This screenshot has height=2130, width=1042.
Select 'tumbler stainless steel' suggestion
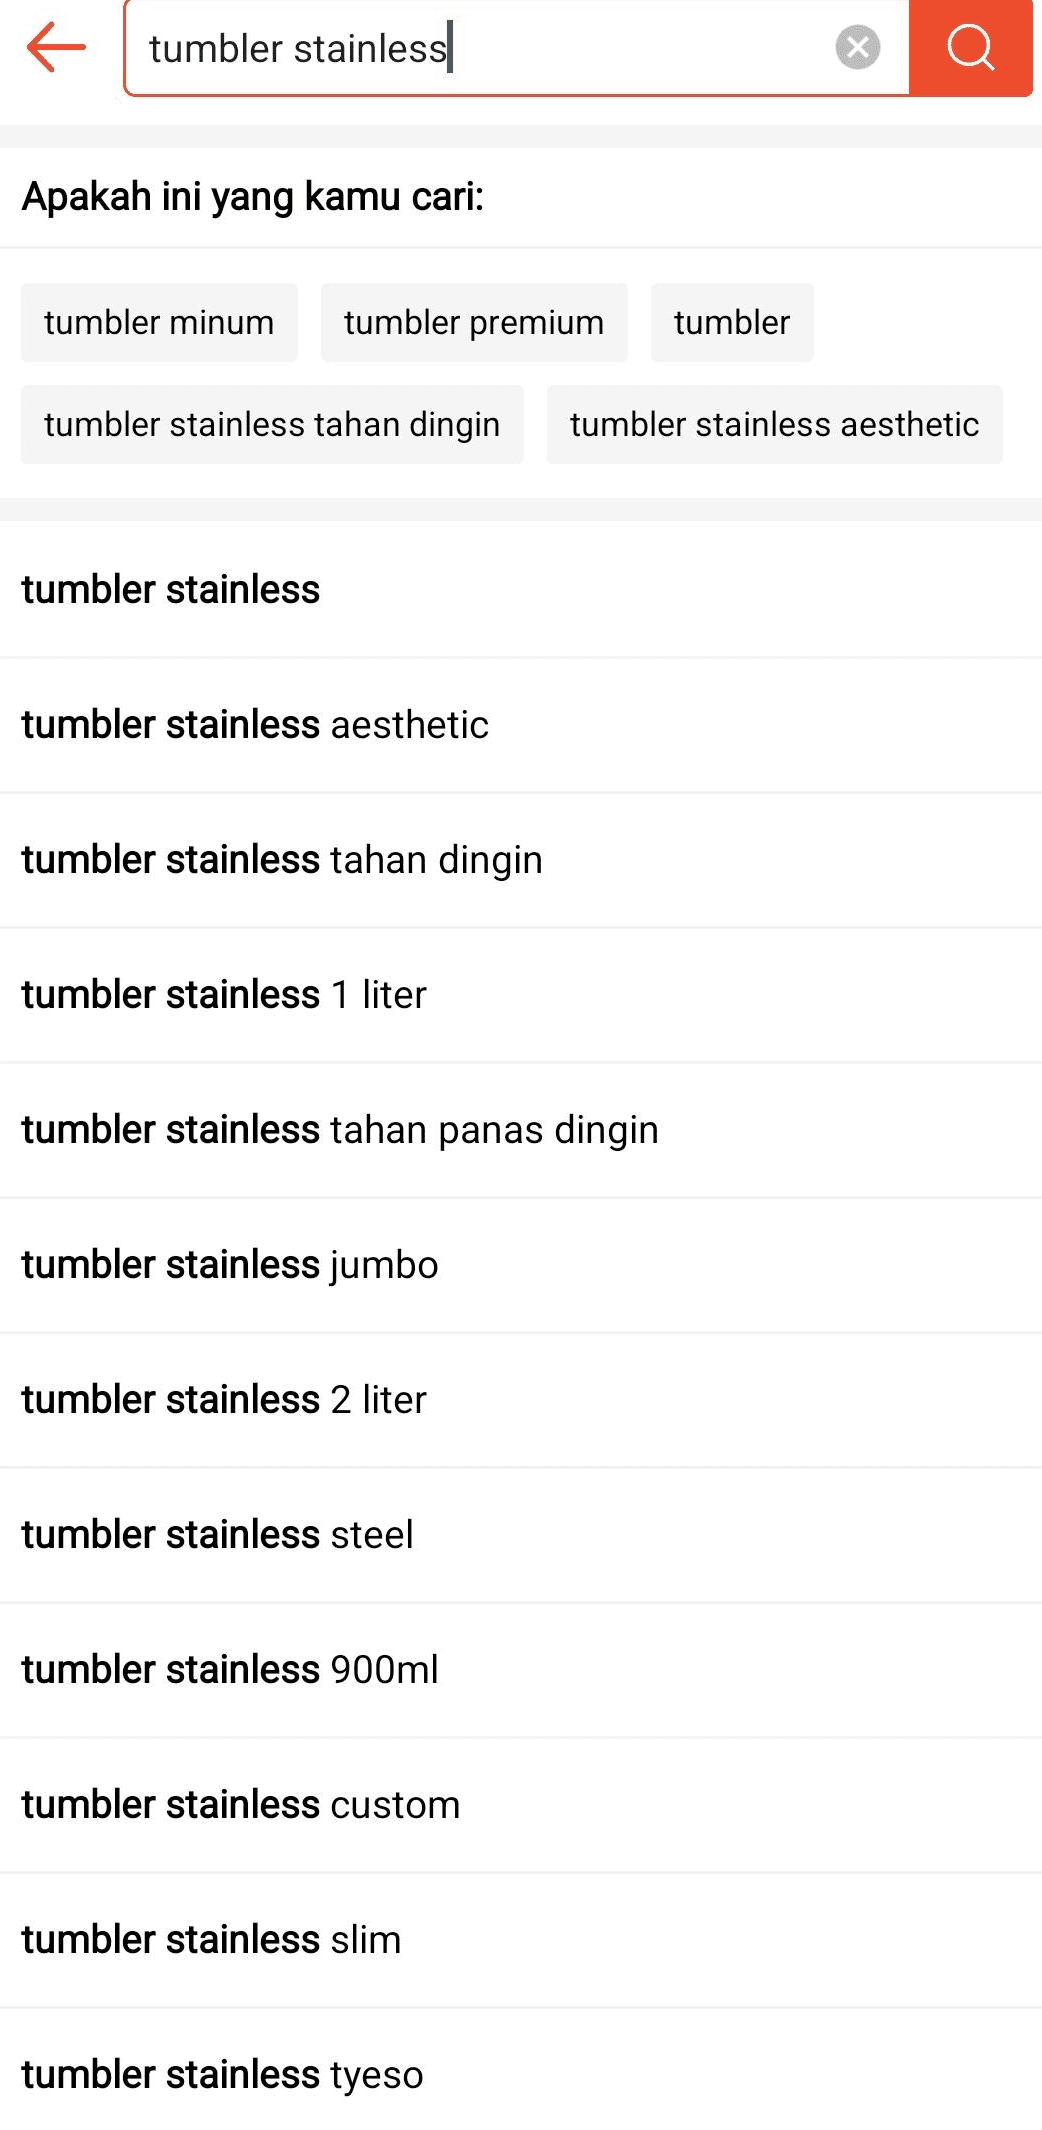point(217,1534)
